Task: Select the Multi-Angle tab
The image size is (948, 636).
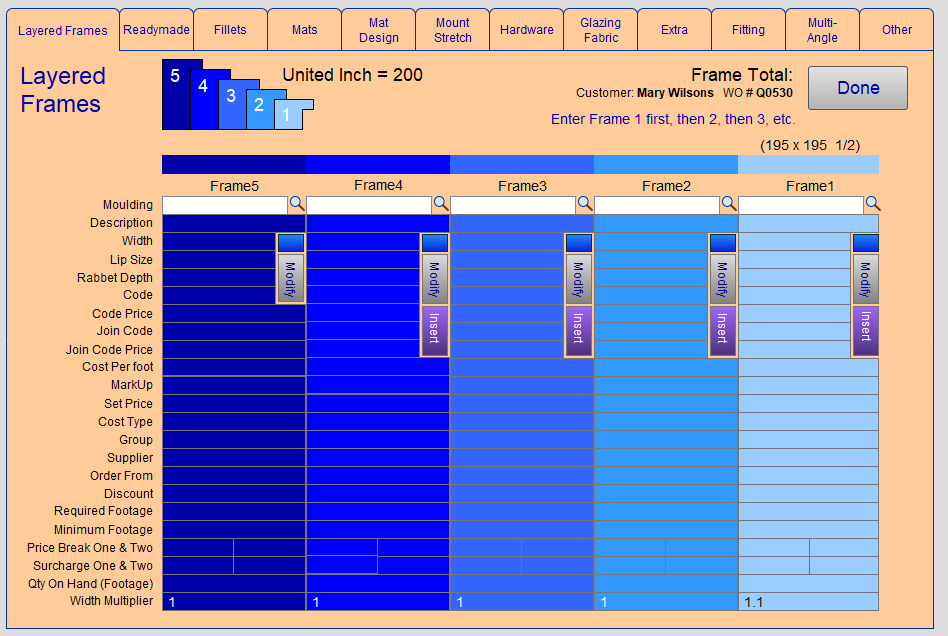Action: click(822, 30)
